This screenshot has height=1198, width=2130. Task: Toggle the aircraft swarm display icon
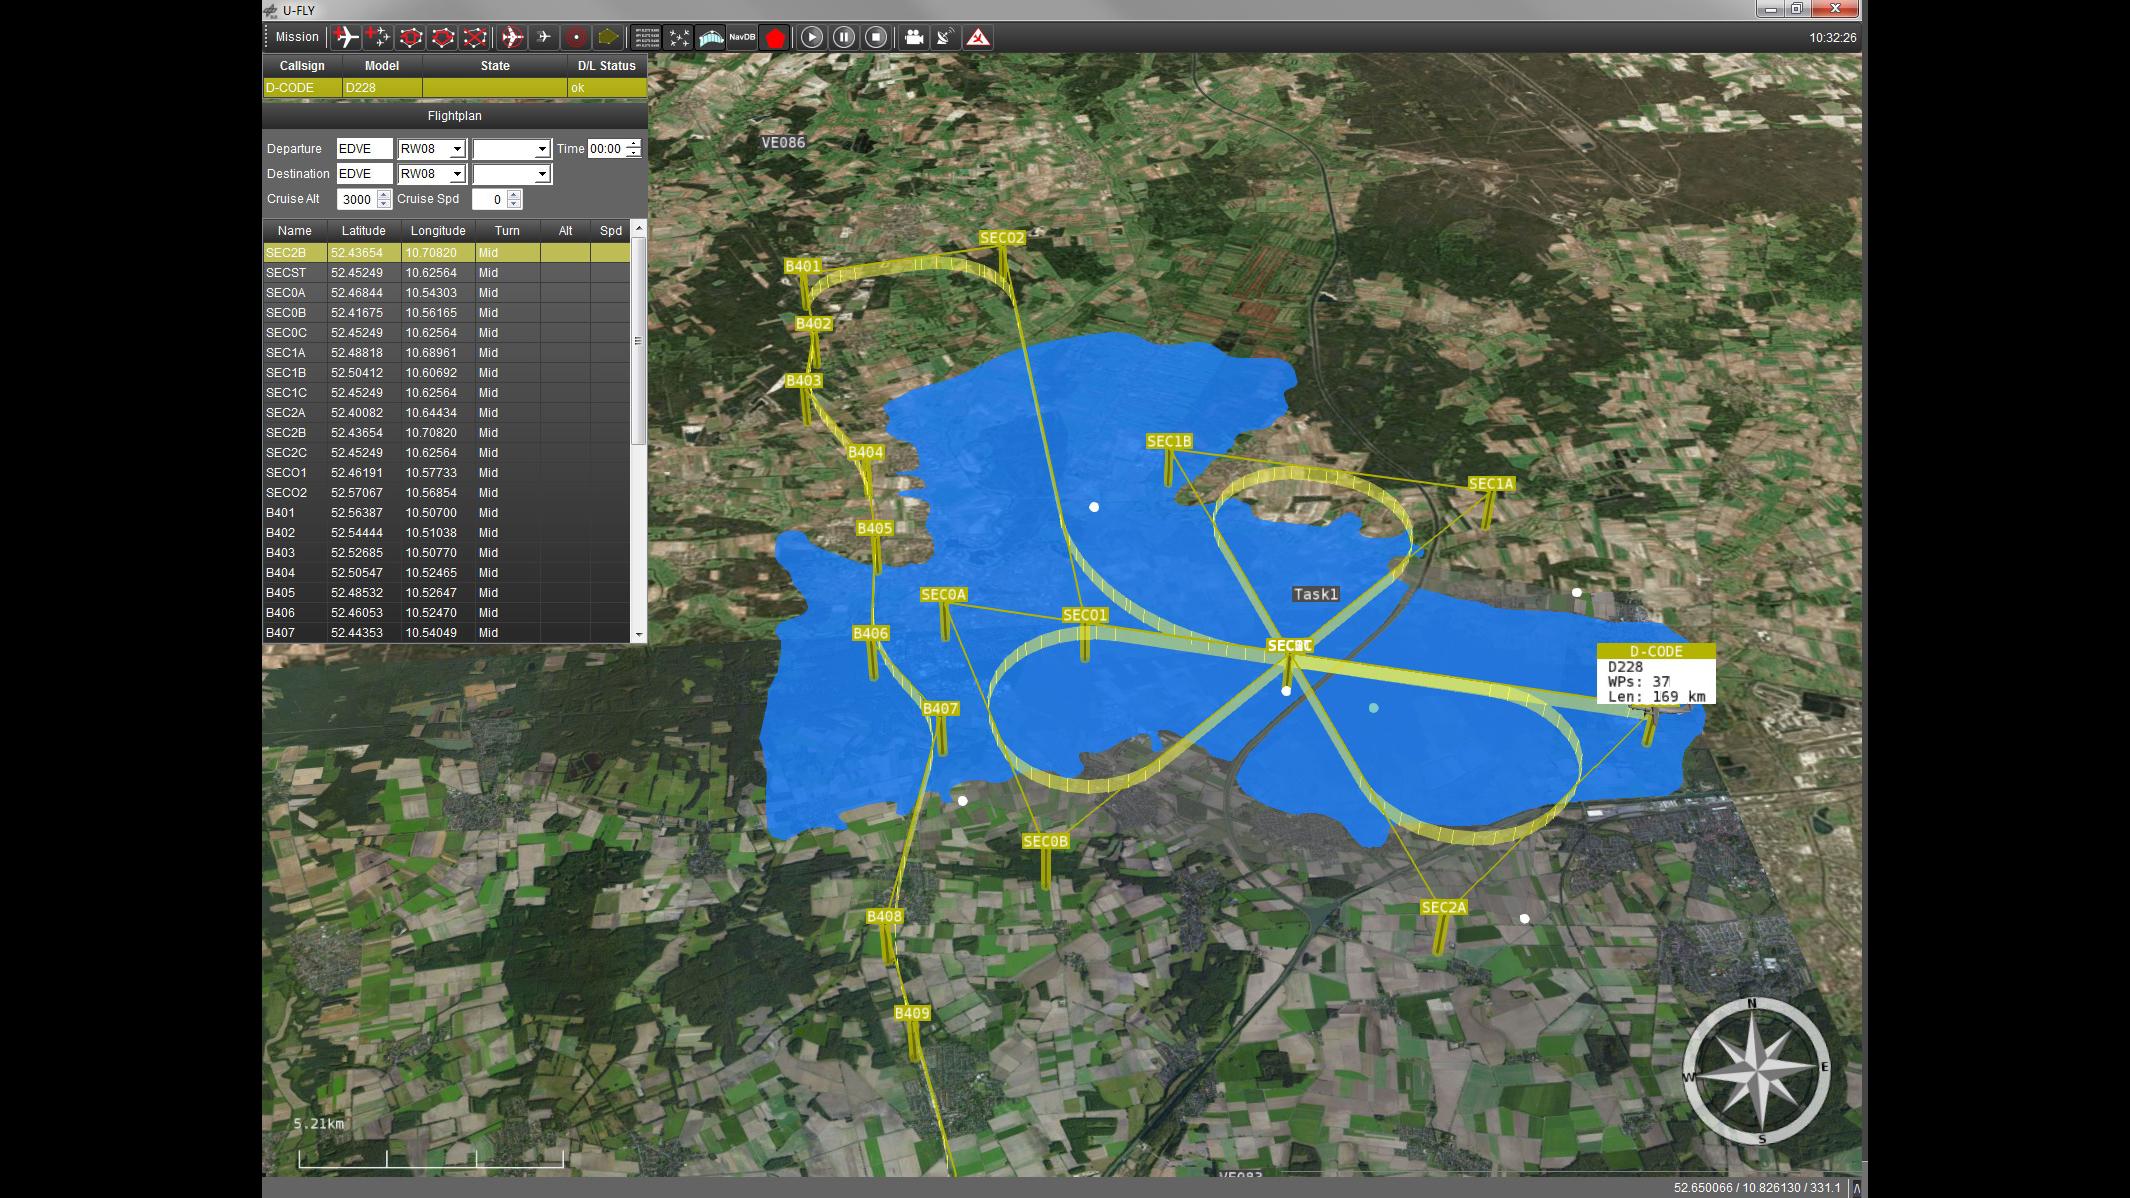pyautogui.click(x=678, y=37)
